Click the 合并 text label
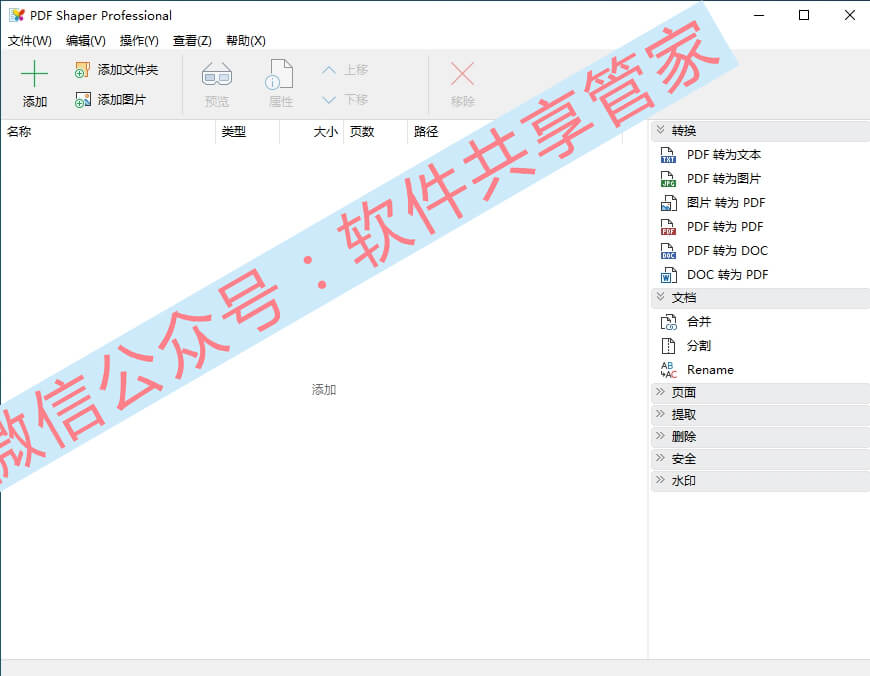The height and width of the screenshot is (676, 870). [x=699, y=322]
